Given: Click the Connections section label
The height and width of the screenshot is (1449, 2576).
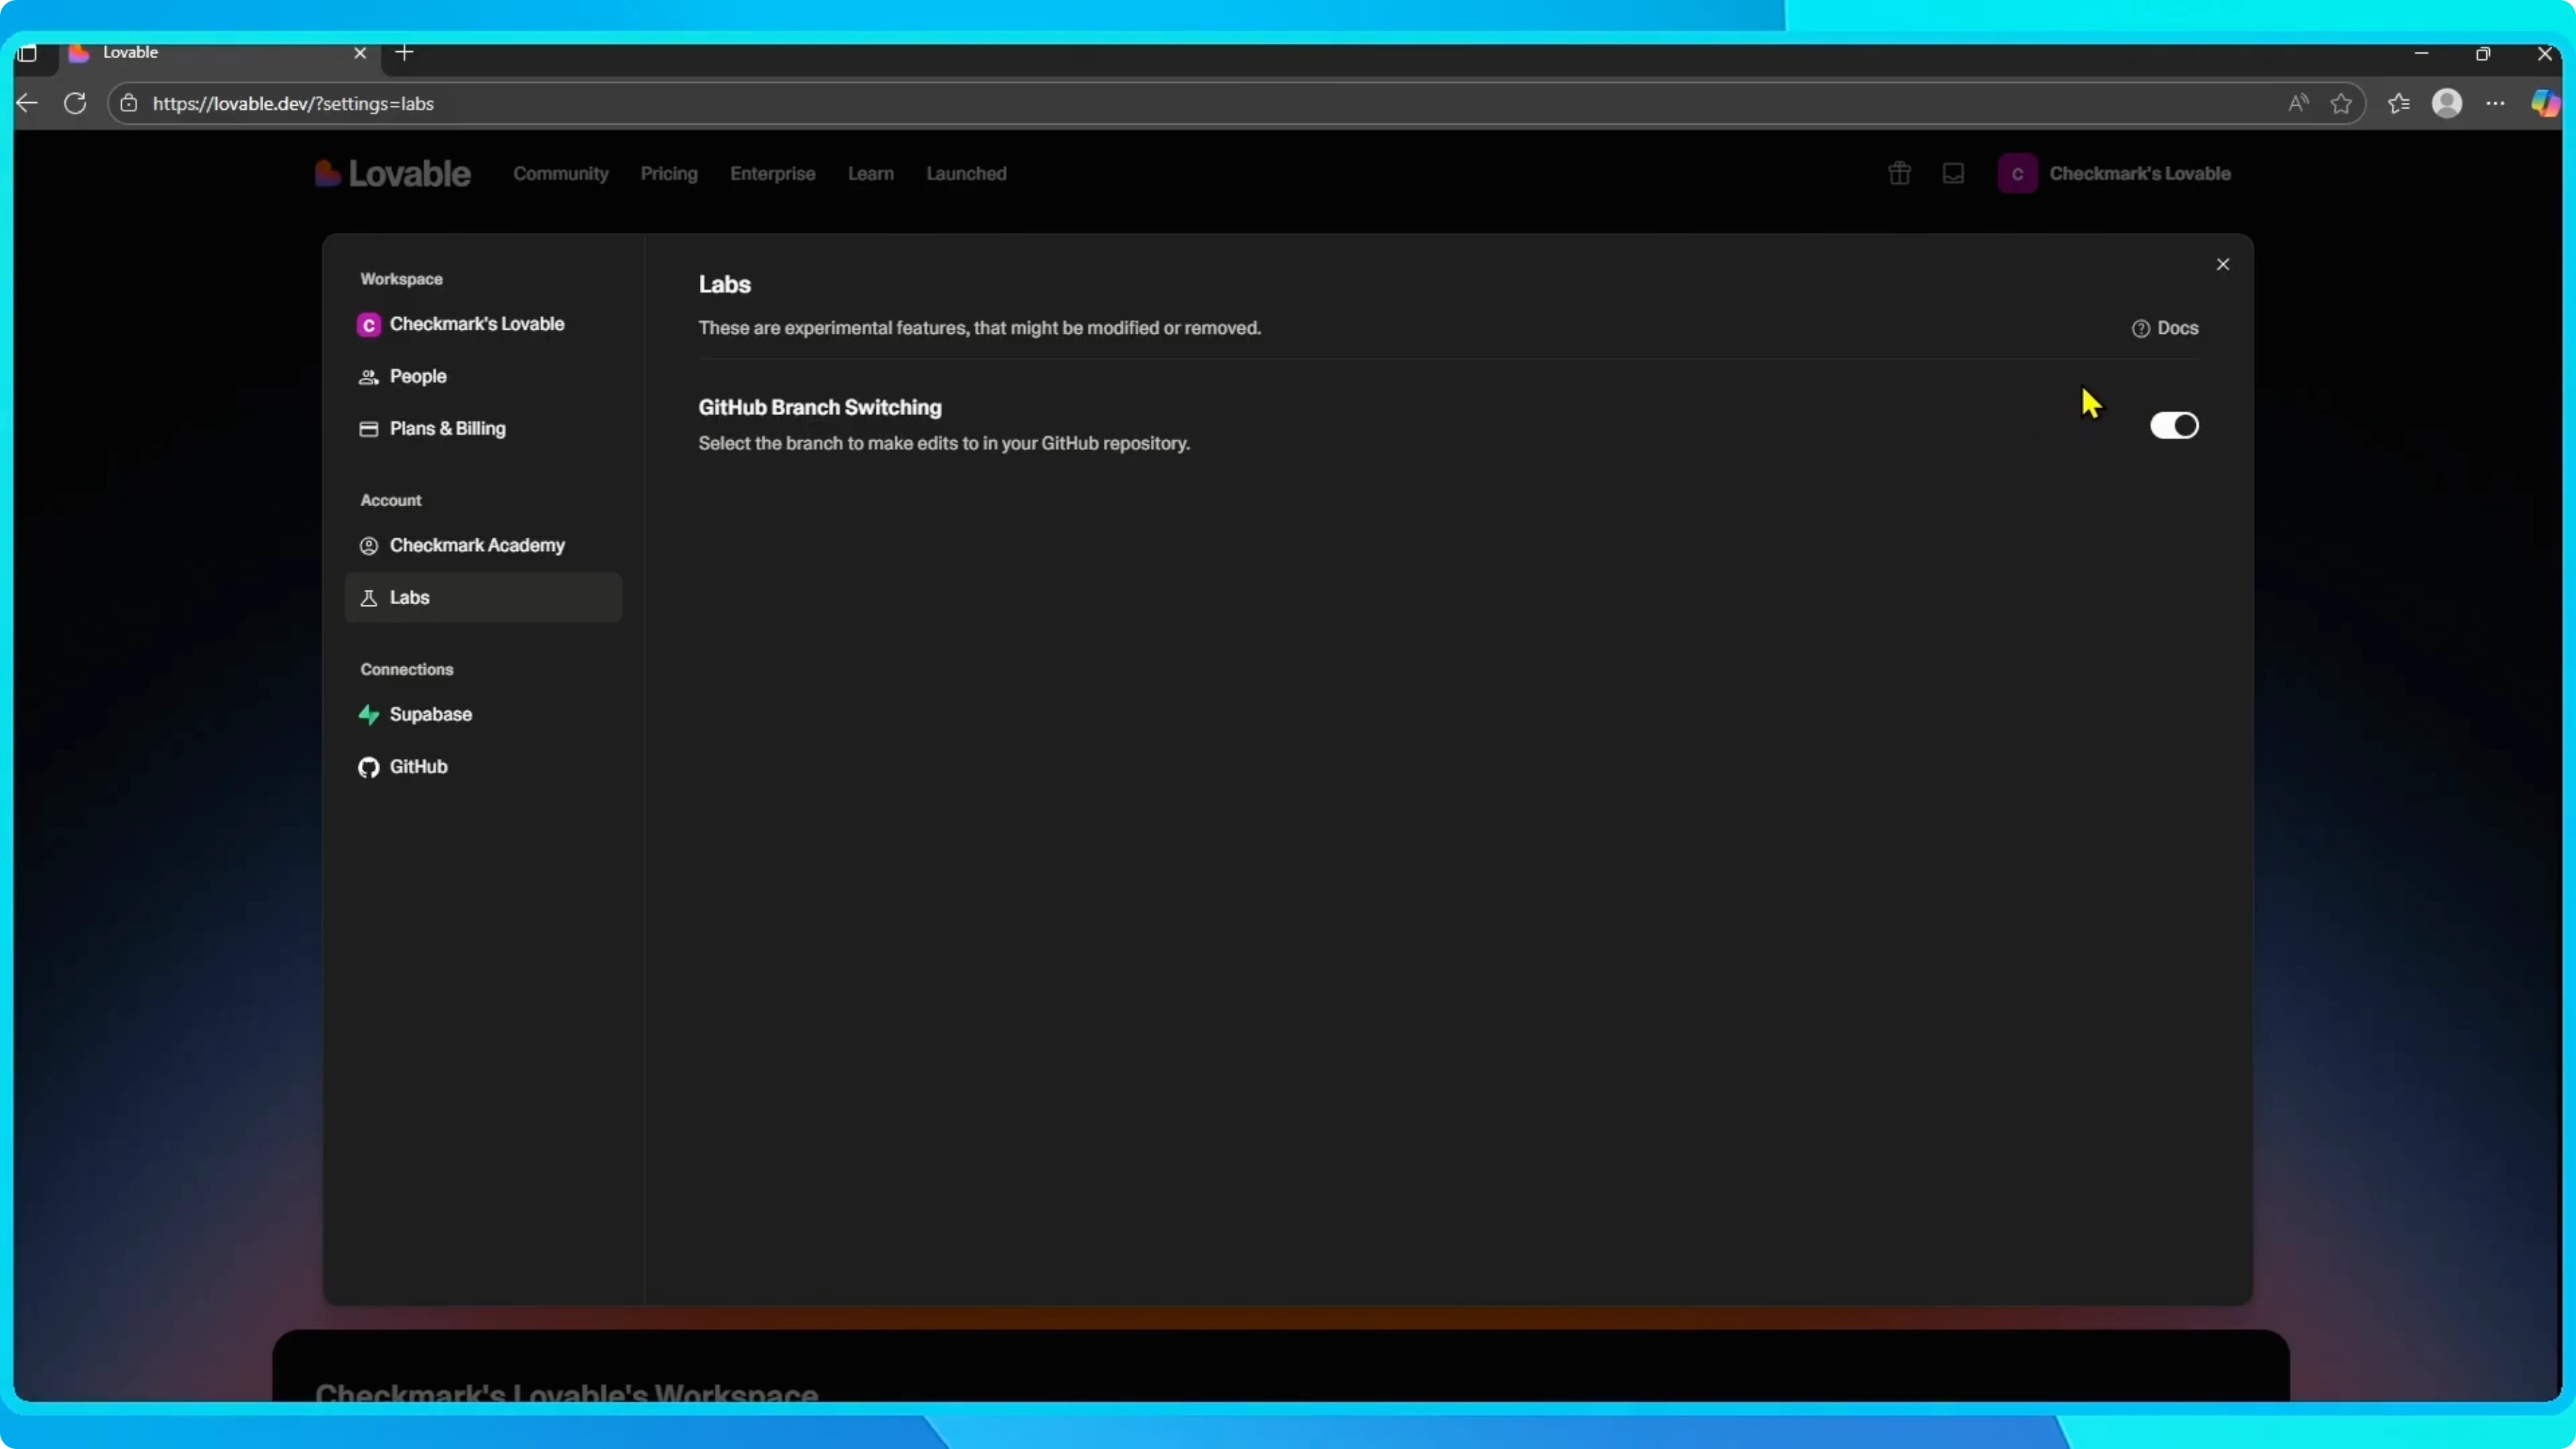Looking at the screenshot, I should coord(407,669).
